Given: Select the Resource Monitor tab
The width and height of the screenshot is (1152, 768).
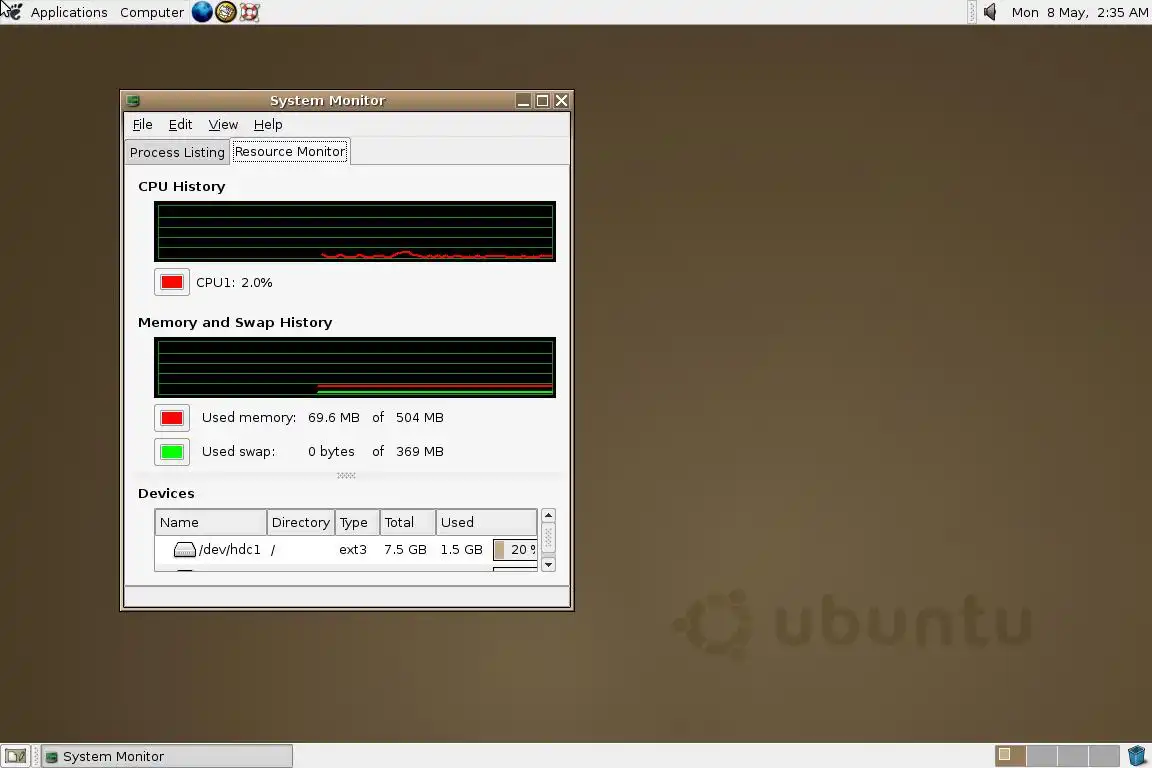Looking at the screenshot, I should [x=289, y=151].
